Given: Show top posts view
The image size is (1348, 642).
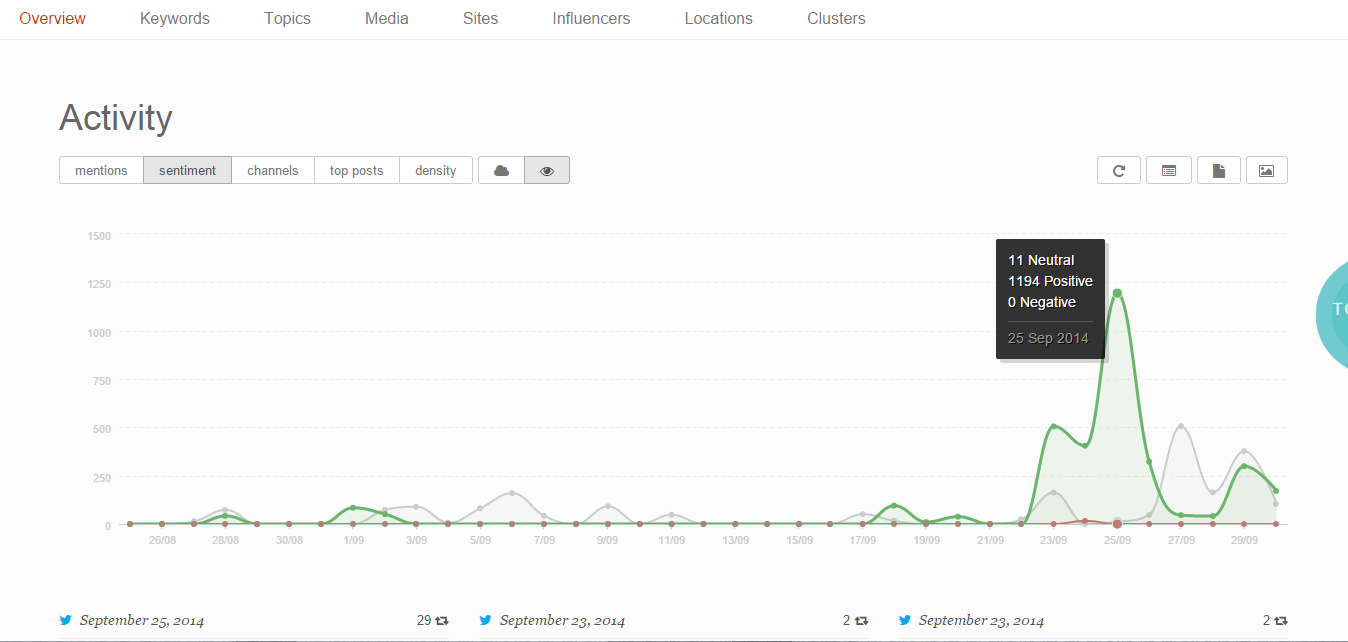Looking at the screenshot, I should click(x=357, y=170).
